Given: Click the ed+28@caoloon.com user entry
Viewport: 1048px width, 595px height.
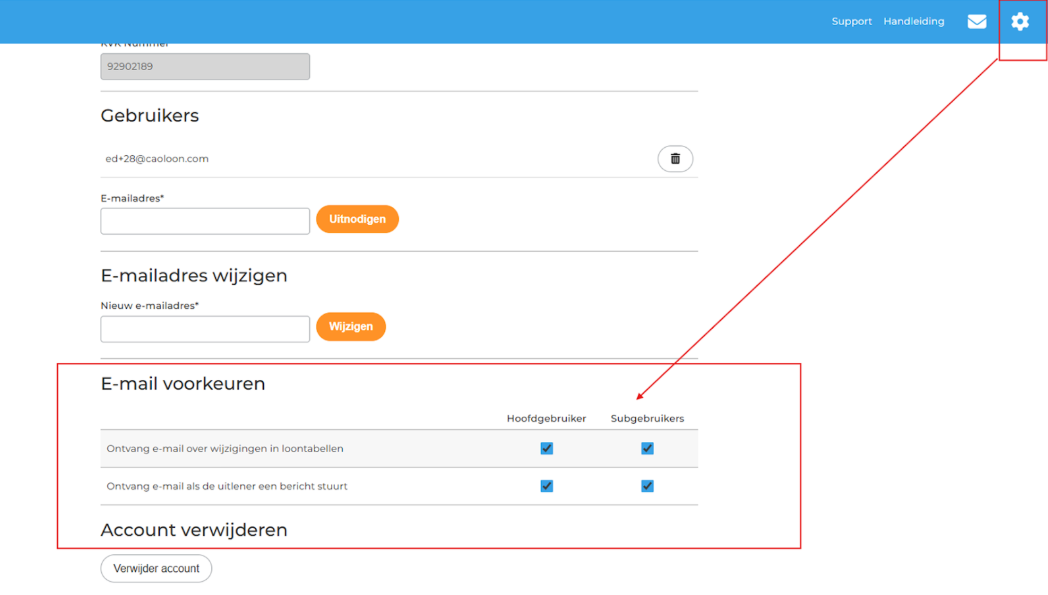Looking at the screenshot, I should pos(157,159).
